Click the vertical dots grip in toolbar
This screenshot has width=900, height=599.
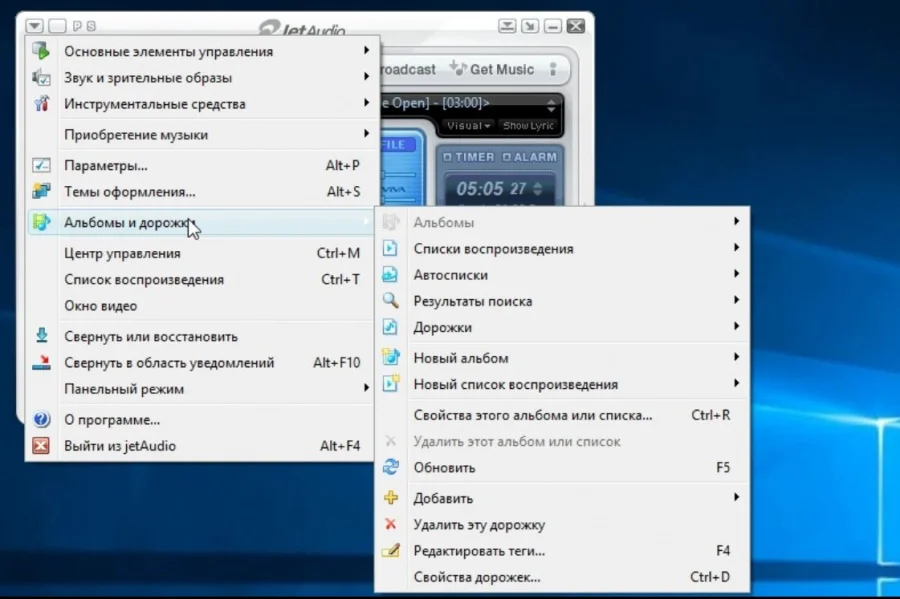click(x=553, y=69)
